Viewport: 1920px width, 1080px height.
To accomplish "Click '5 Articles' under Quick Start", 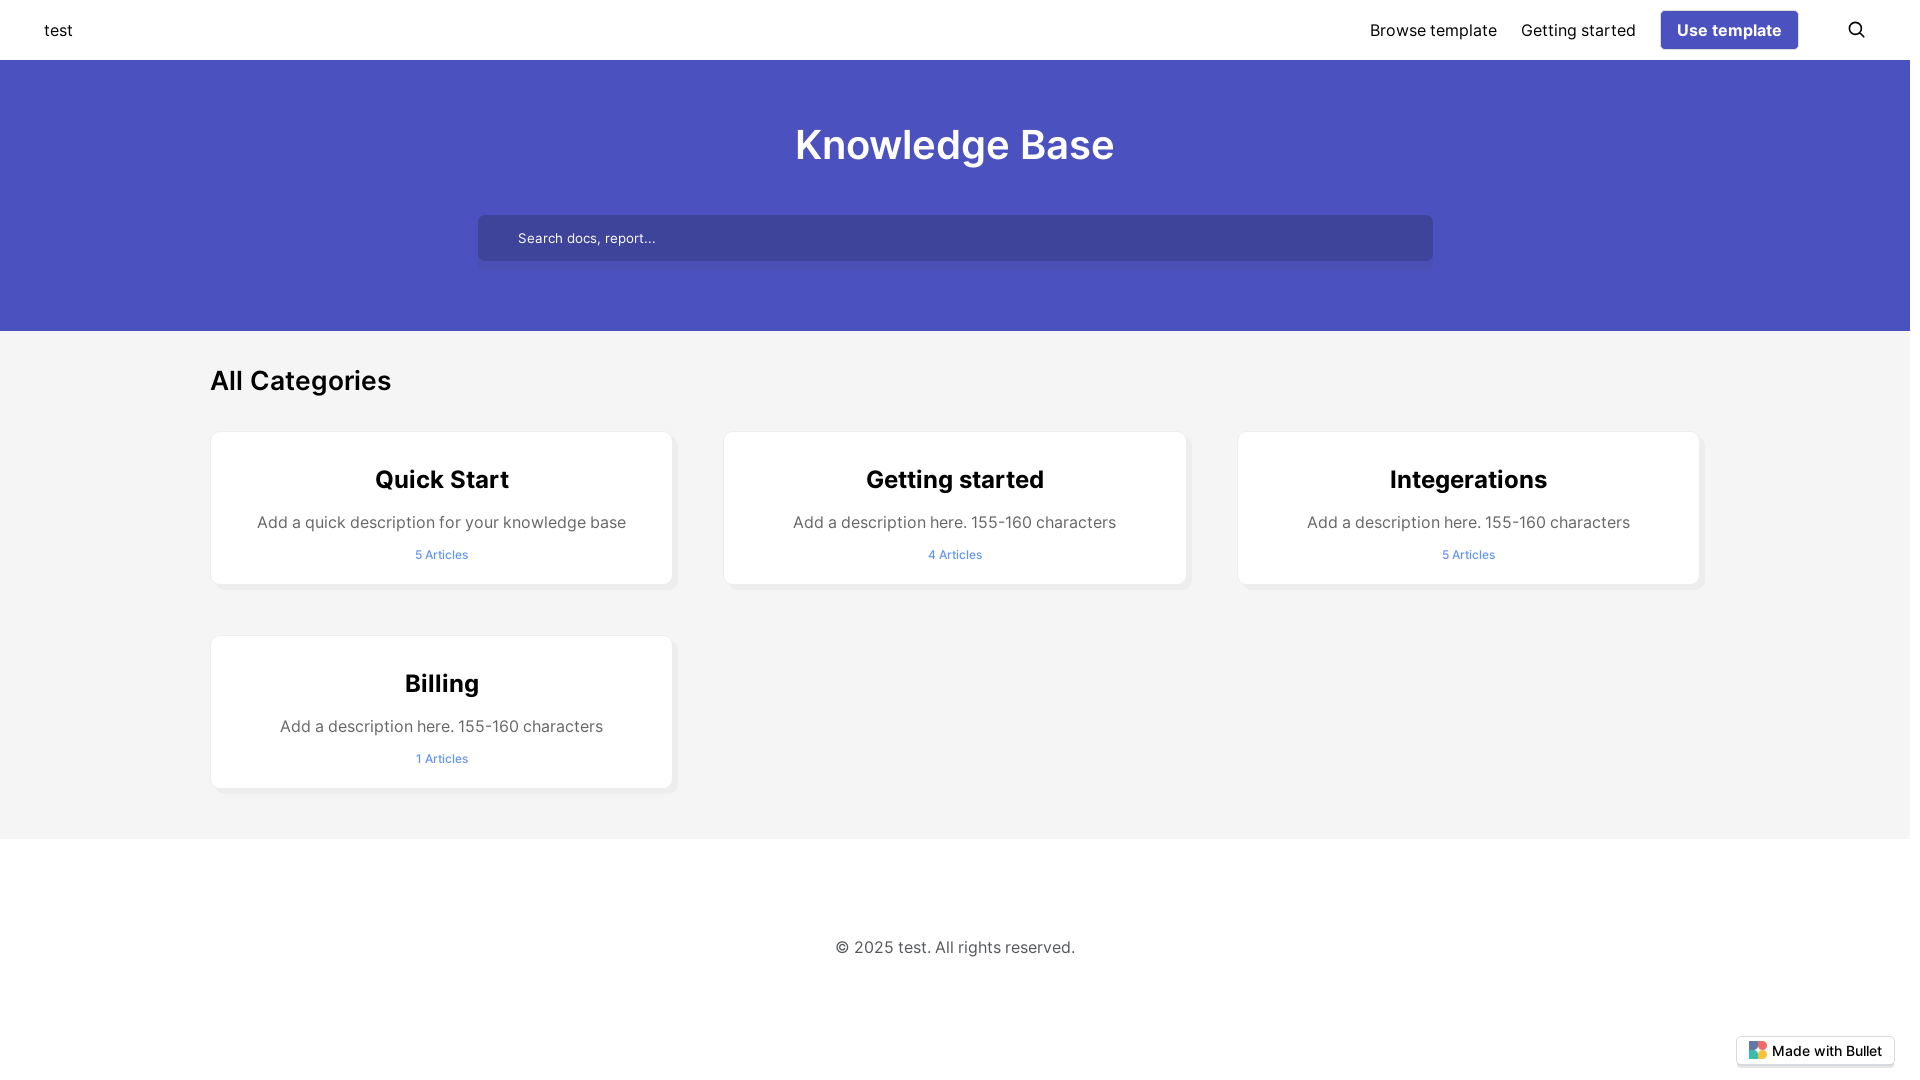I will [442, 555].
